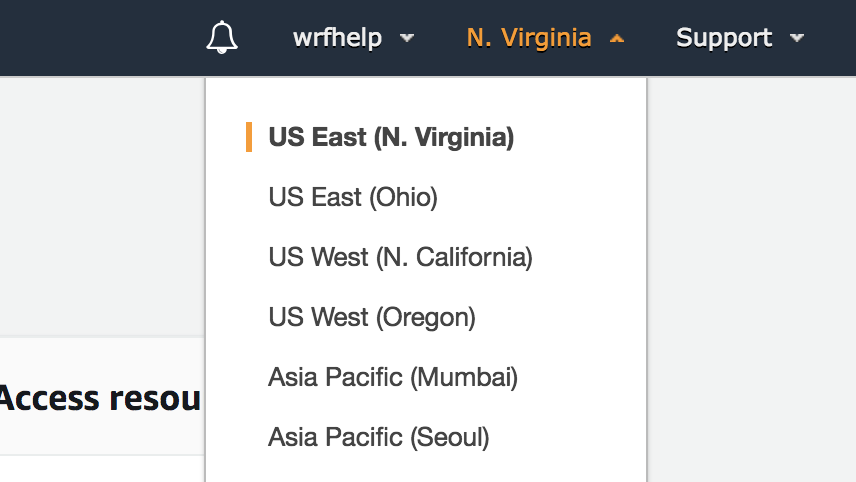Switch to Asia Pacific (Mumbai) region
This screenshot has width=856, height=482.
[x=393, y=377]
